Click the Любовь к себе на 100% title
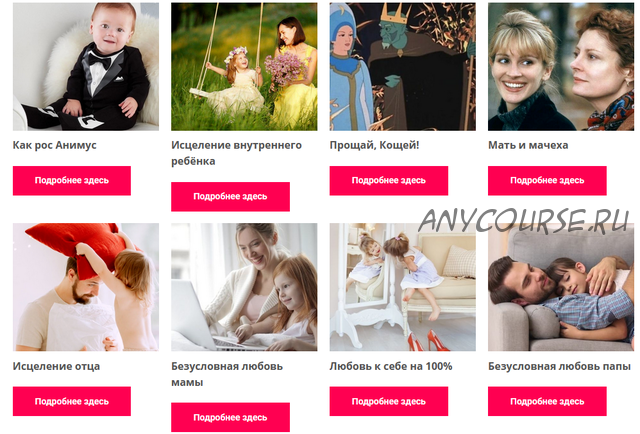The width and height of the screenshot is (640, 434). point(391,366)
